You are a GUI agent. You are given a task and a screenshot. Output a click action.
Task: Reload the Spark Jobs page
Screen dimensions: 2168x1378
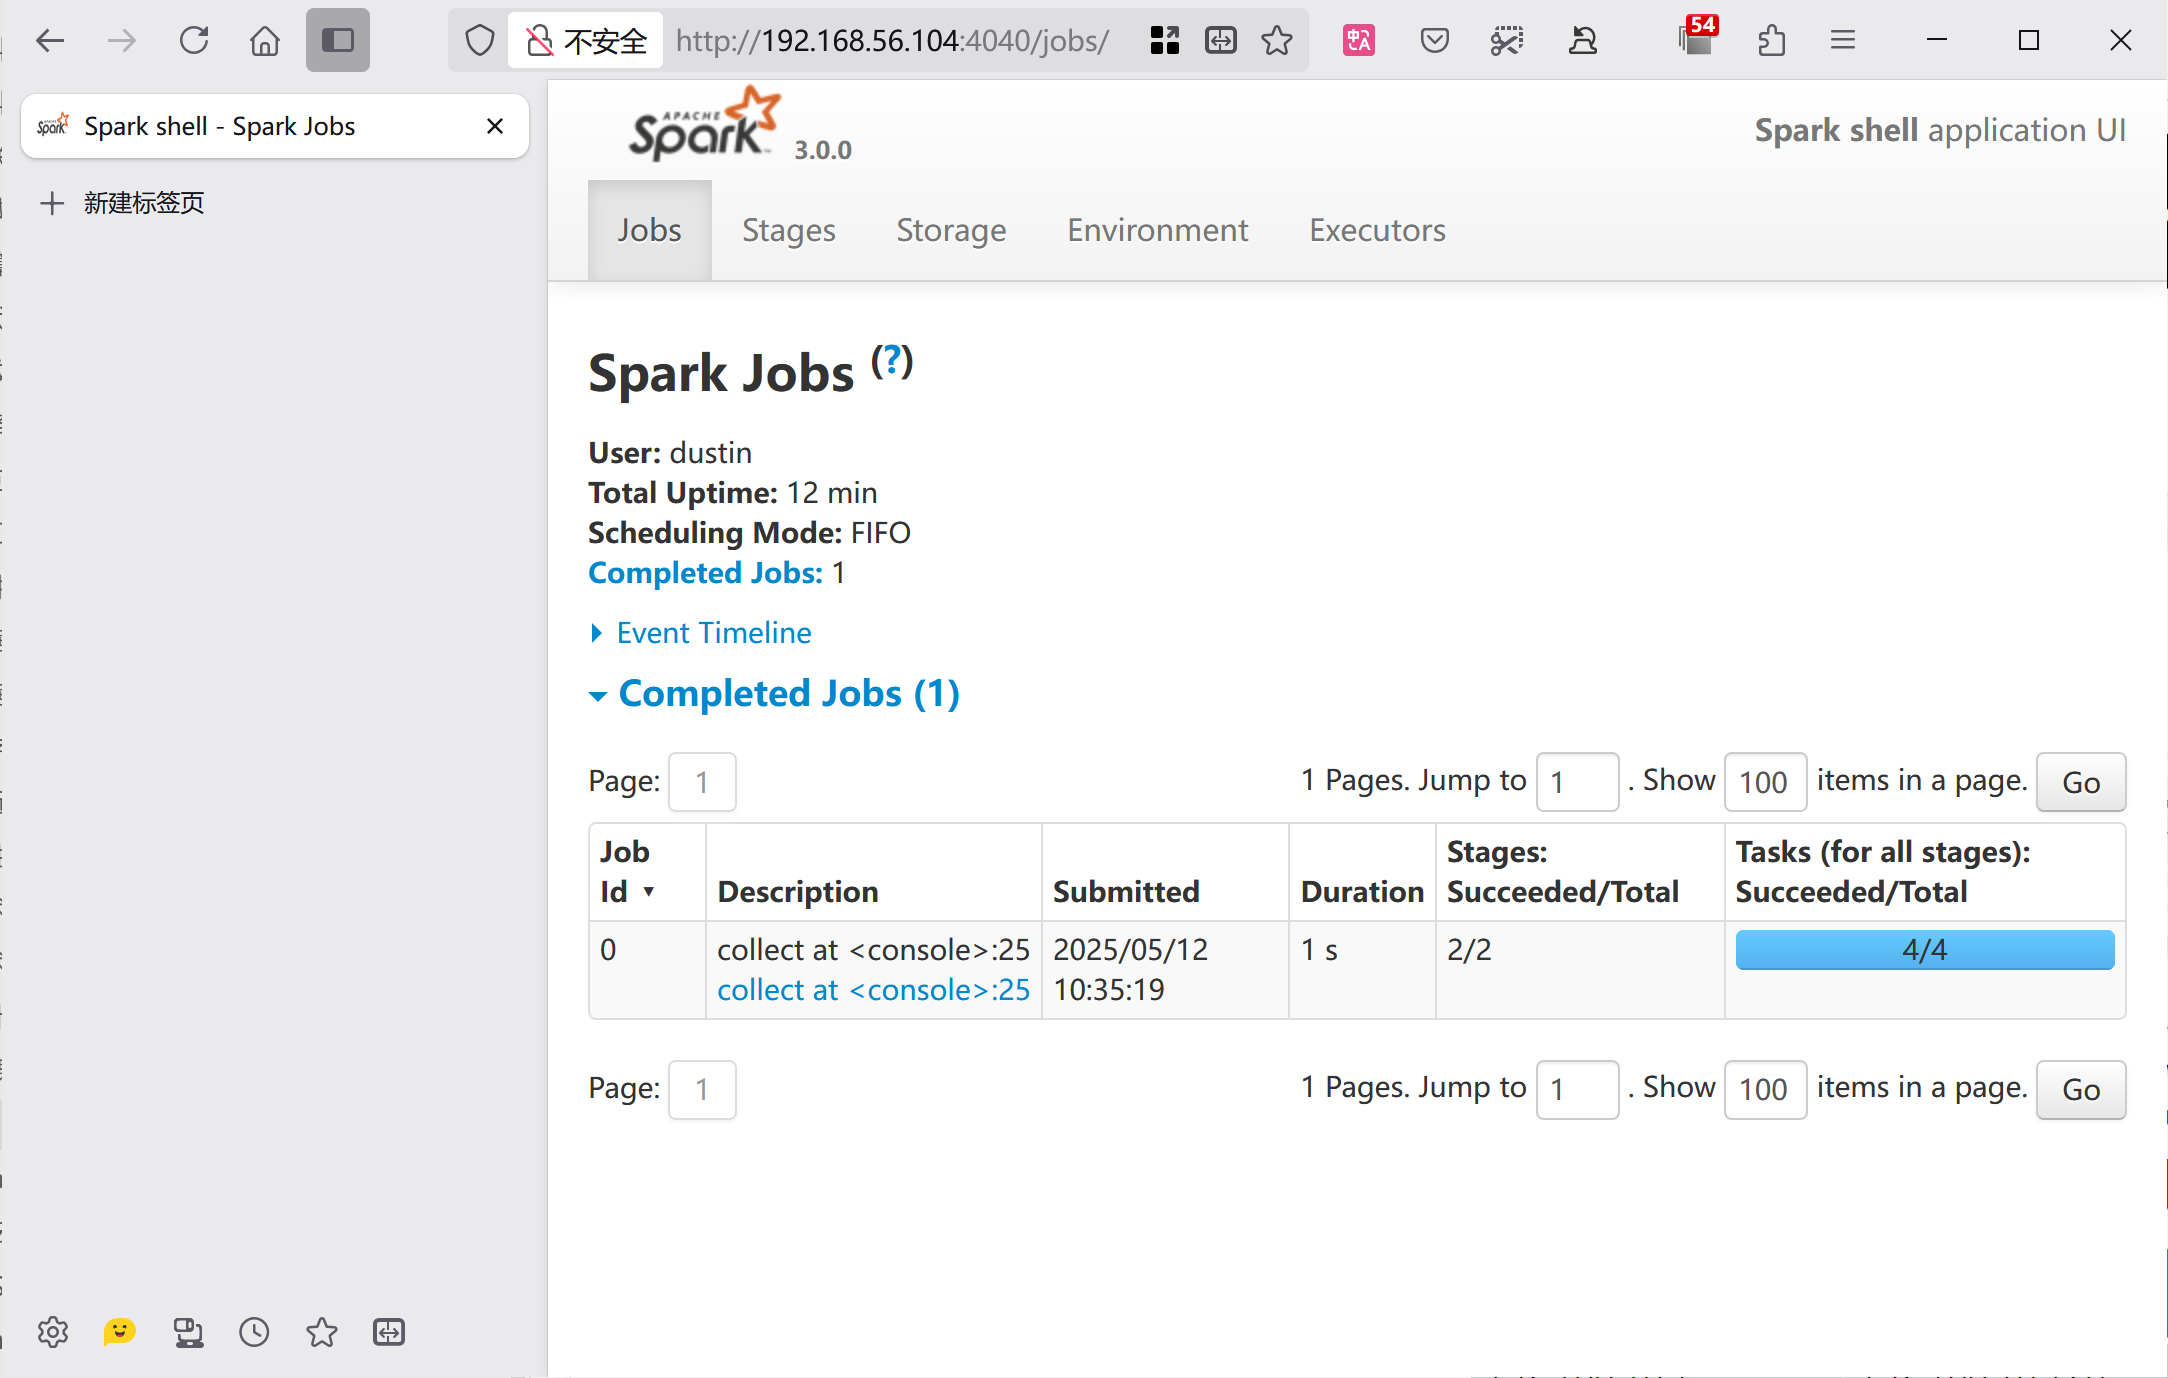[194, 41]
